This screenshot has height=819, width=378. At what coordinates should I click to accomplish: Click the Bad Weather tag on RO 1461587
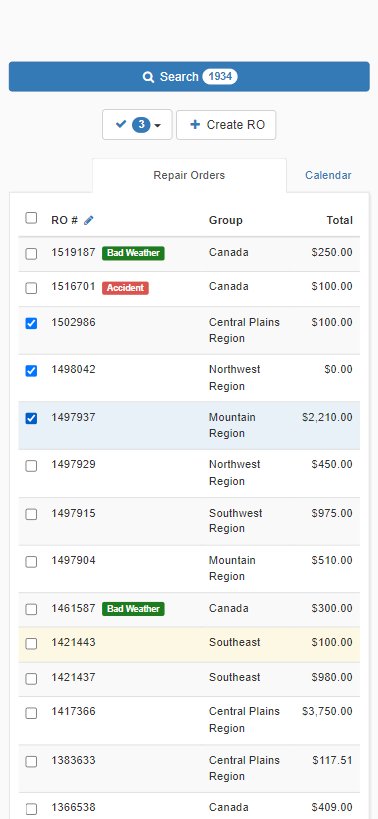133,609
